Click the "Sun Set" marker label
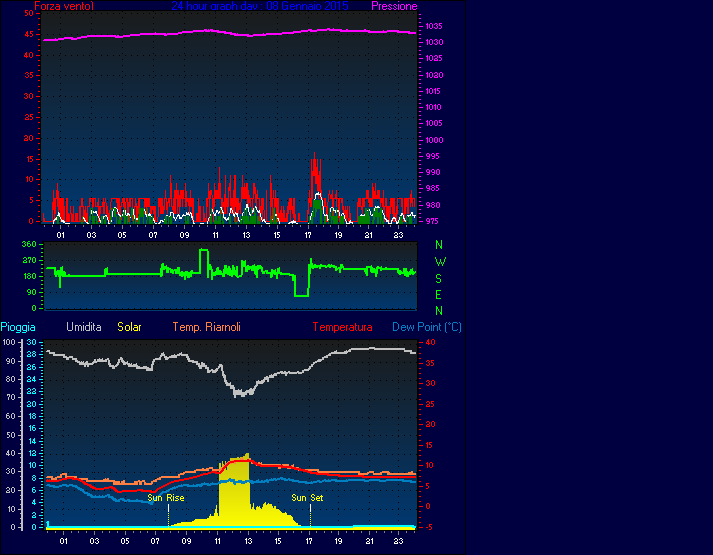The image size is (713, 555). 307,498
